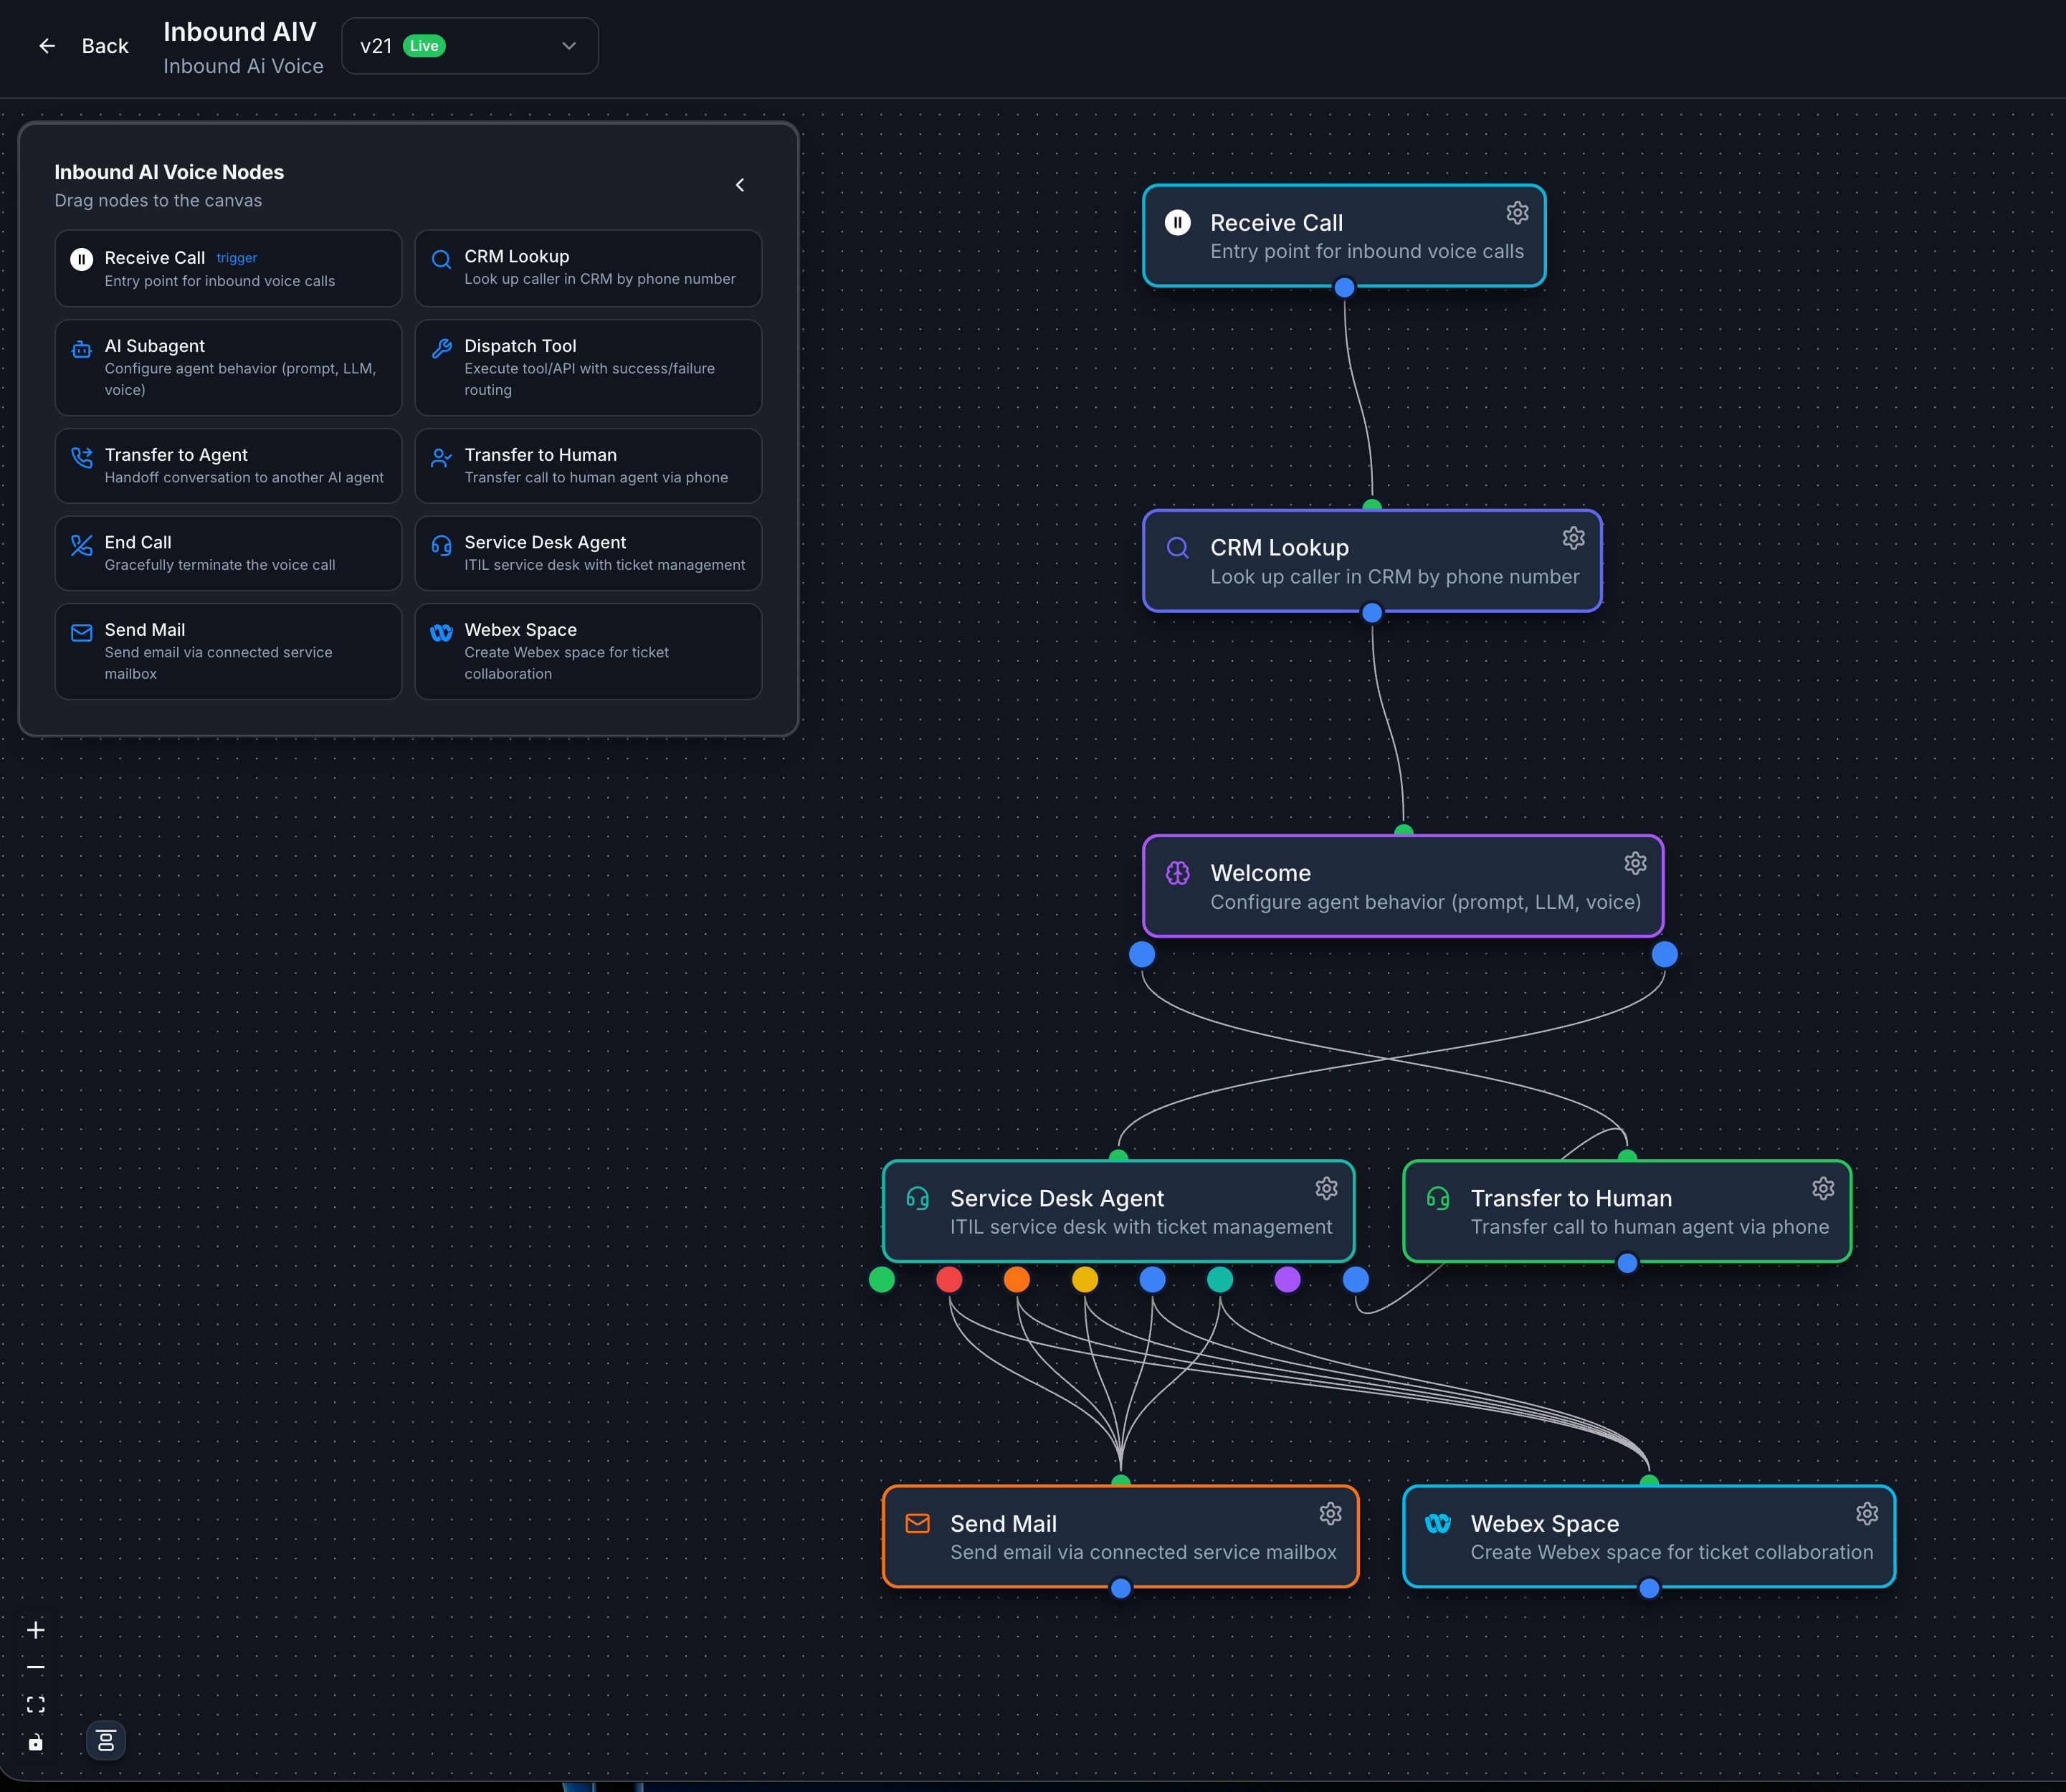Open settings gear on Webex Space node
2066x1792 pixels.
(x=1867, y=1514)
